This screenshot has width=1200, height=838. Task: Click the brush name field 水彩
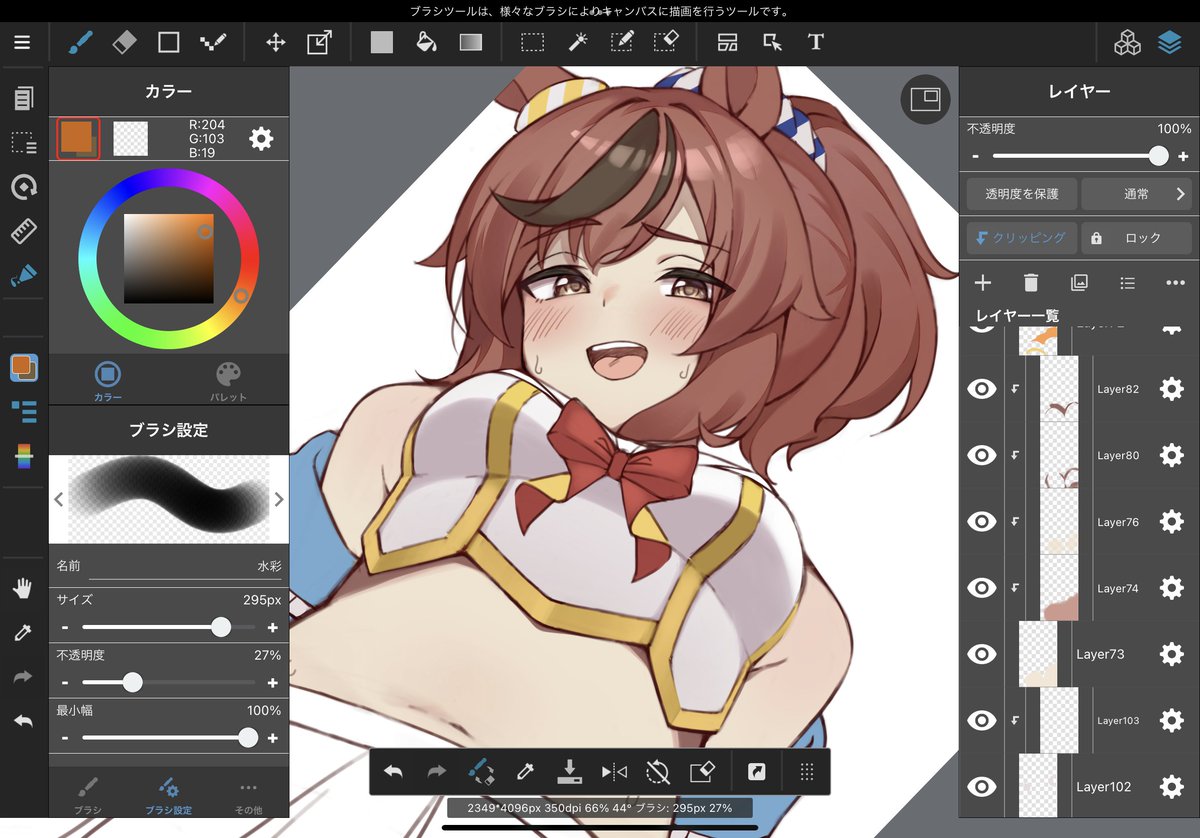[x=185, y=566]
